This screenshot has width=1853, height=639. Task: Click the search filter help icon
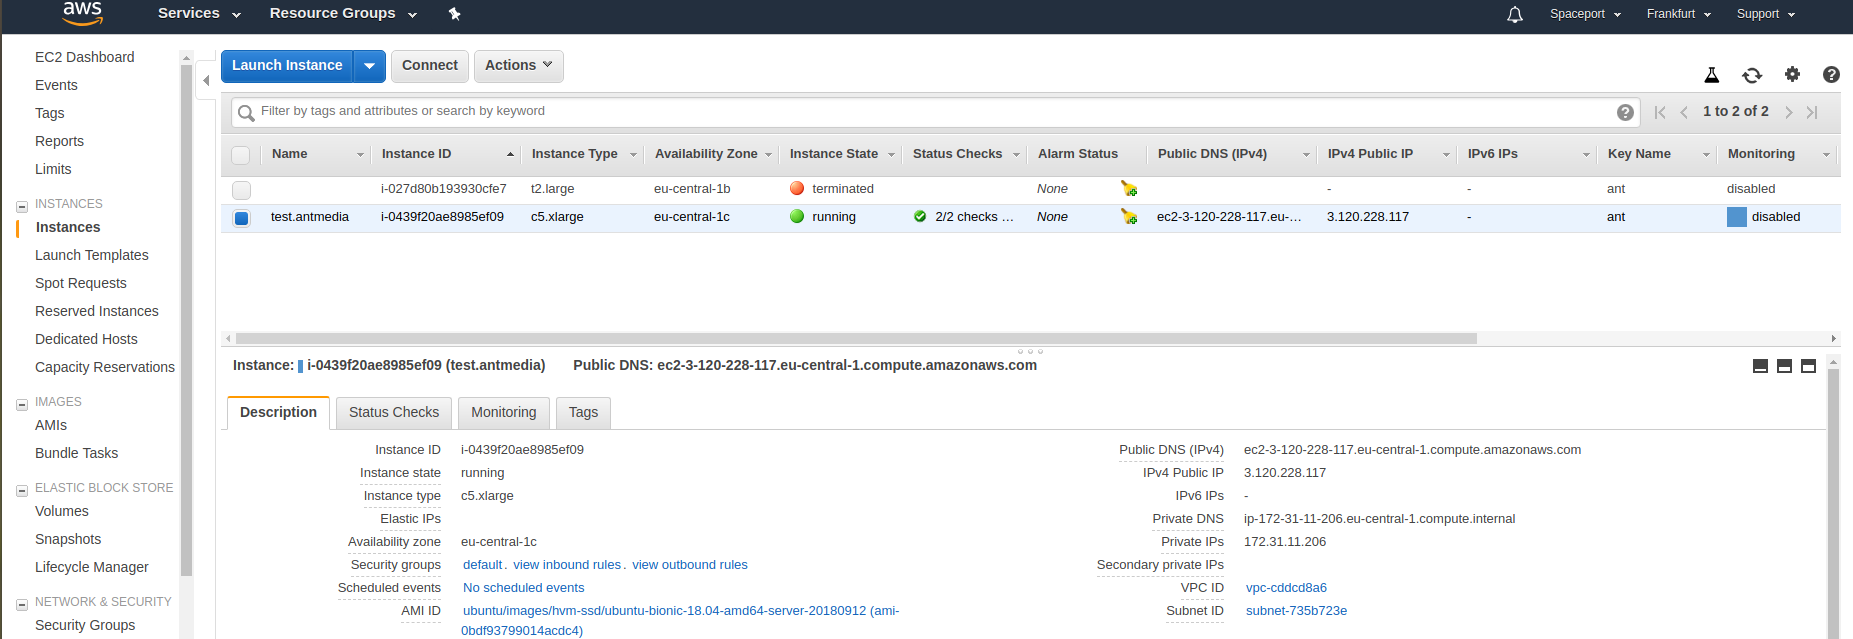[x=1626, y=112]
